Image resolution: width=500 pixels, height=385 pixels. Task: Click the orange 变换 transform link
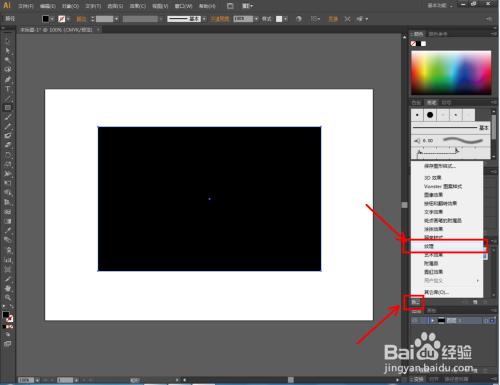pos(333,19)
